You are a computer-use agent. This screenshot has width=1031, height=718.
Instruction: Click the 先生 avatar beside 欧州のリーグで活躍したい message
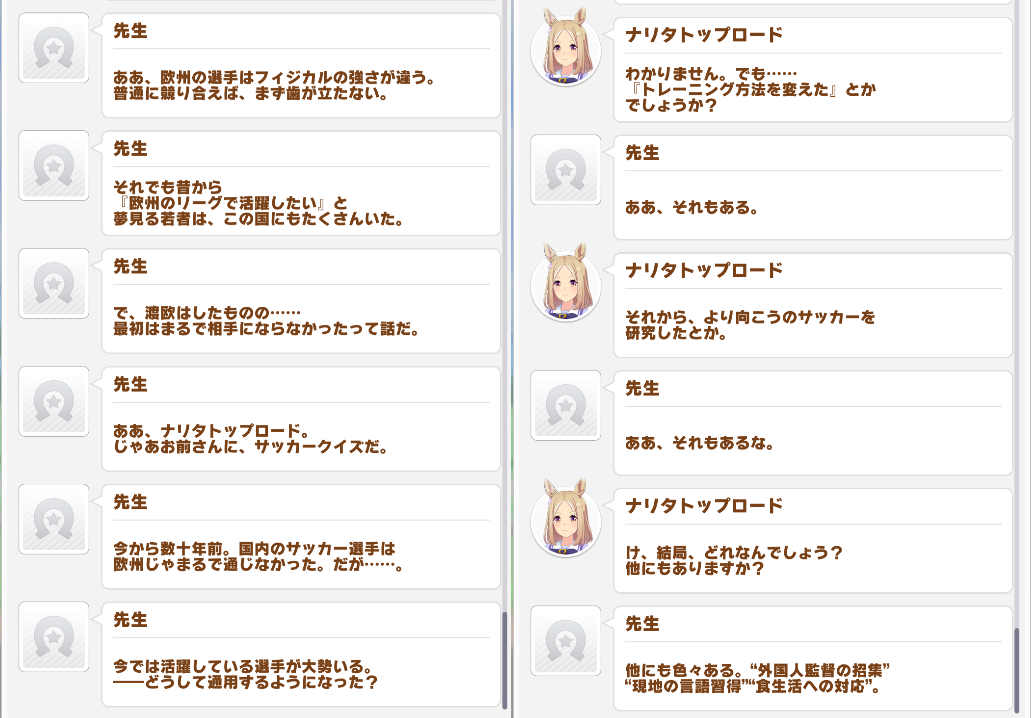coord(54,166)
